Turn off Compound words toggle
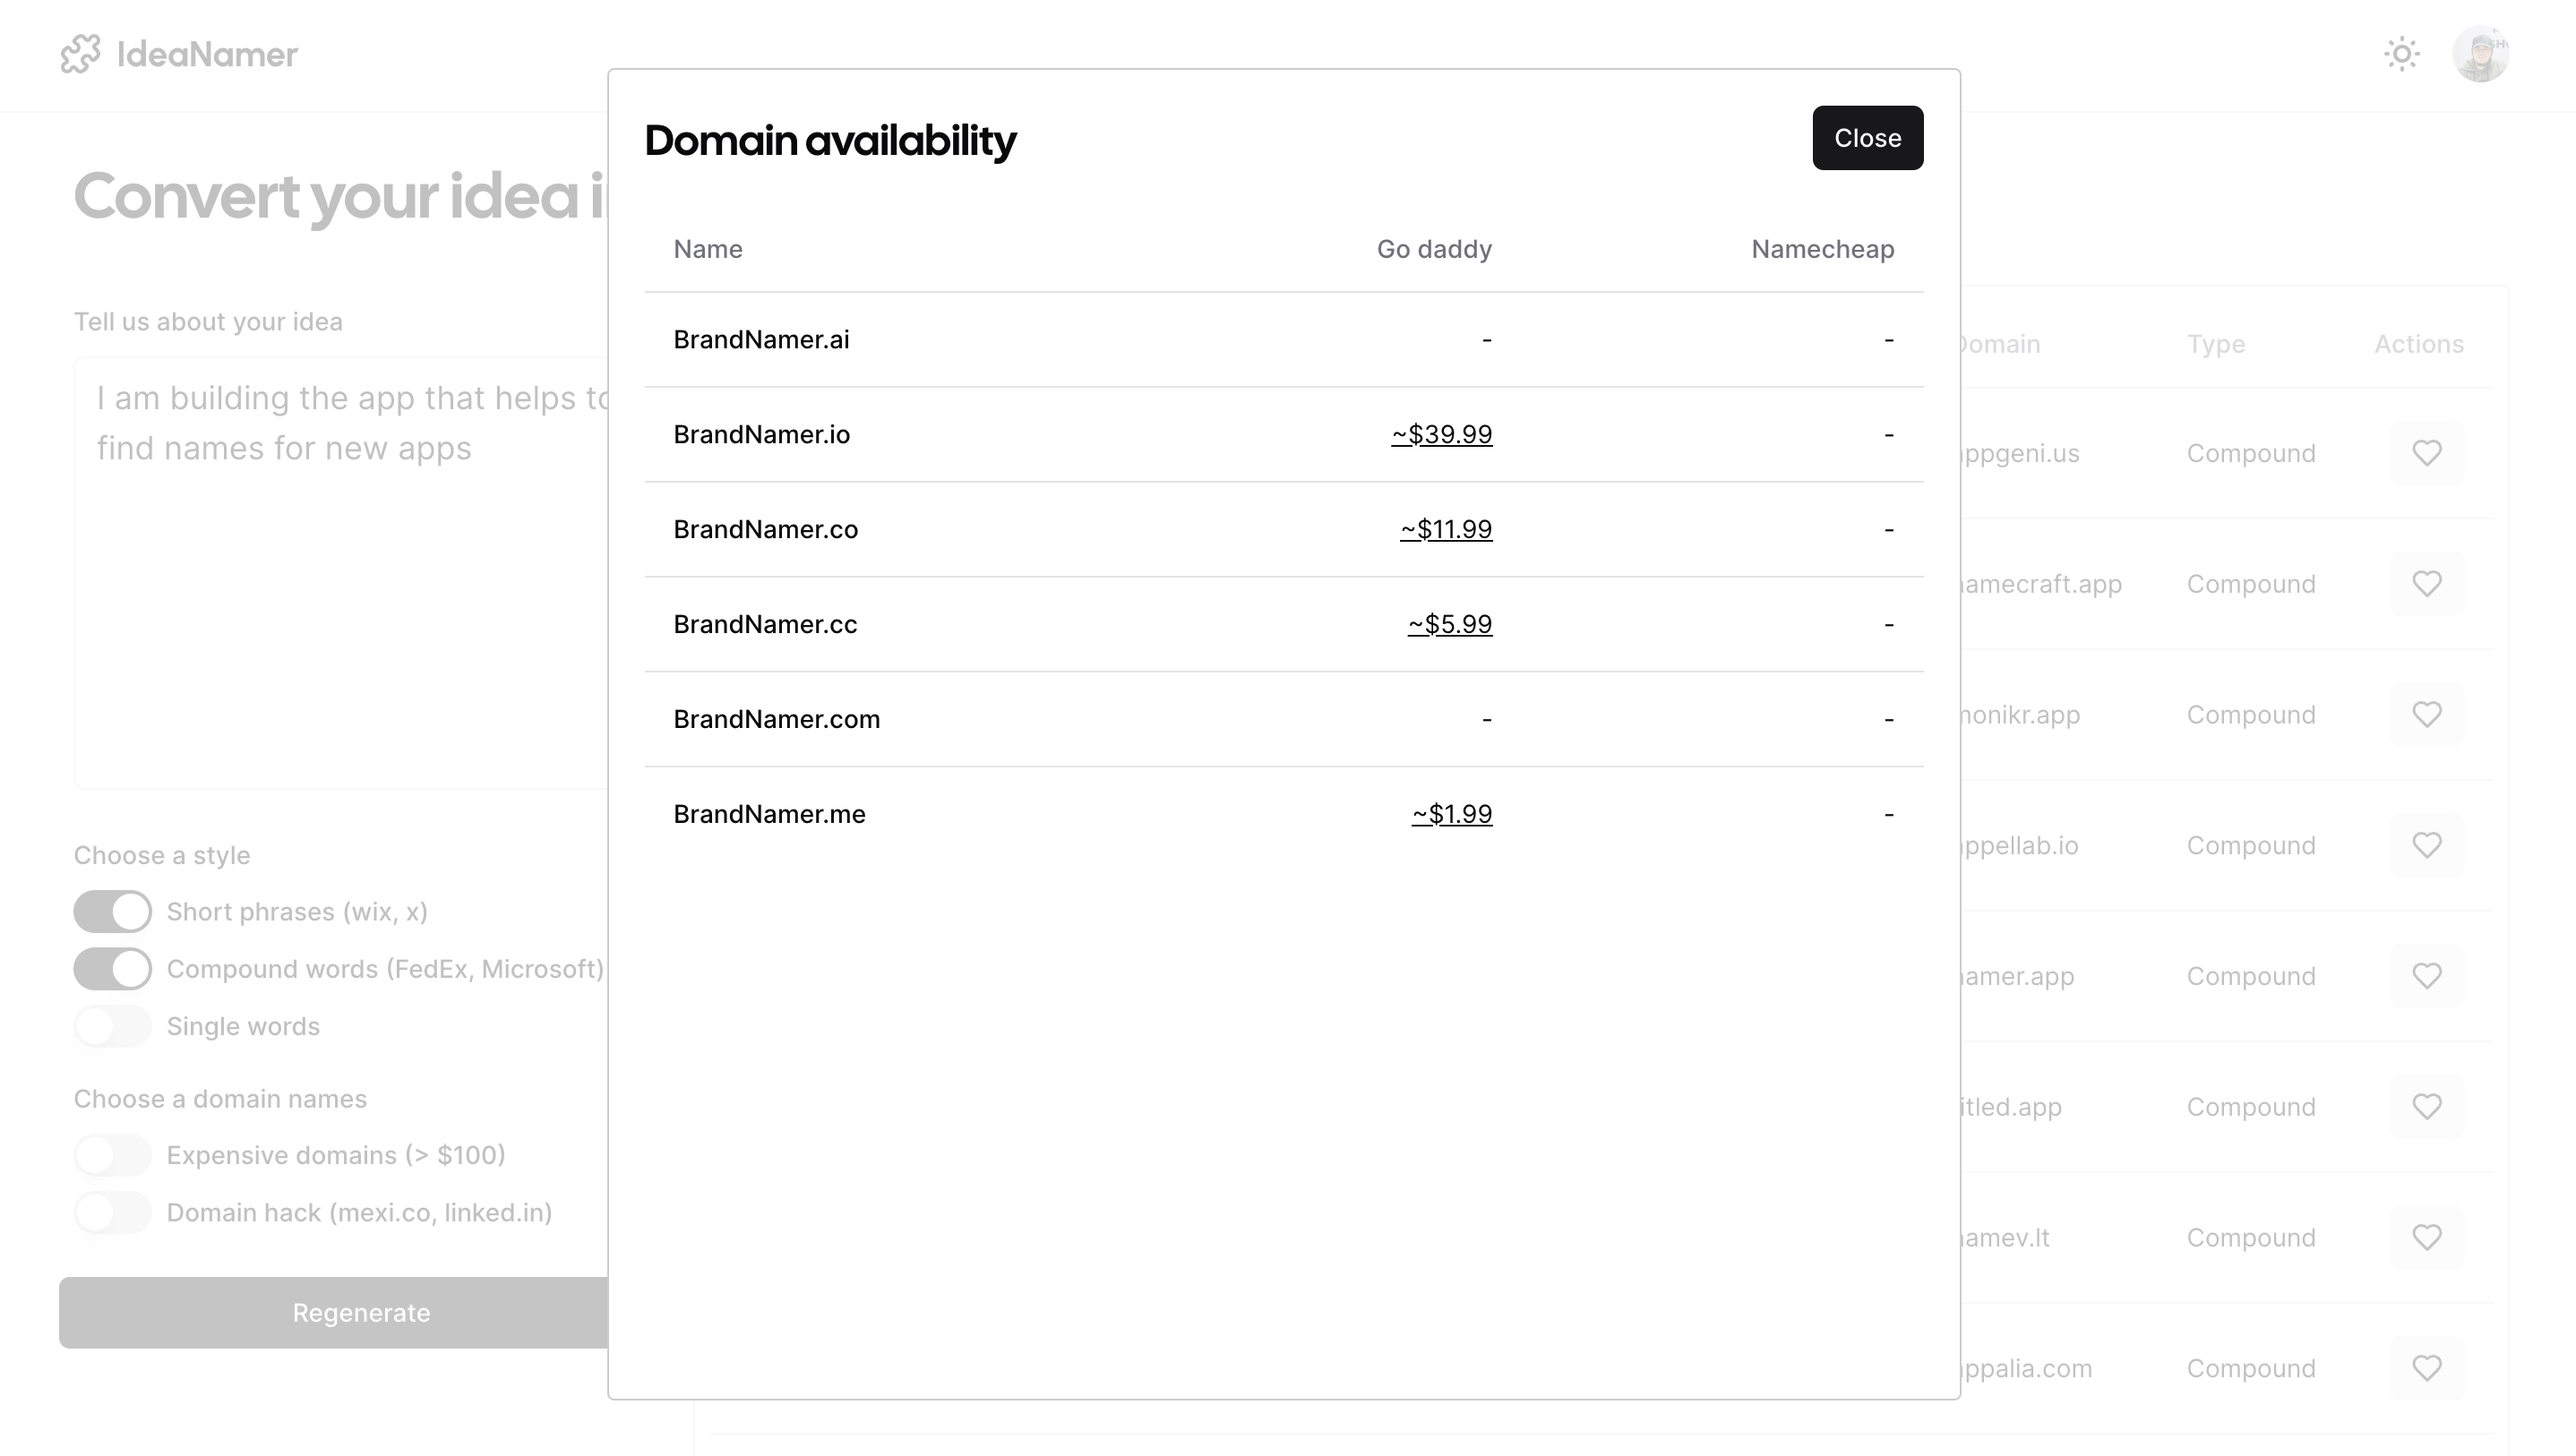Image resolution: width=2576 pixels, height=1456 pixels. pos(112,969)
